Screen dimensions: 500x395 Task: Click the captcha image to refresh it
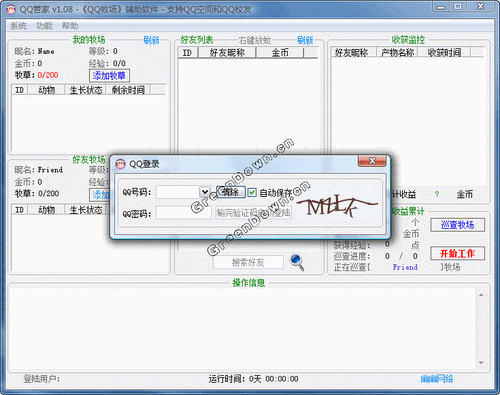(x=337, y=207)
